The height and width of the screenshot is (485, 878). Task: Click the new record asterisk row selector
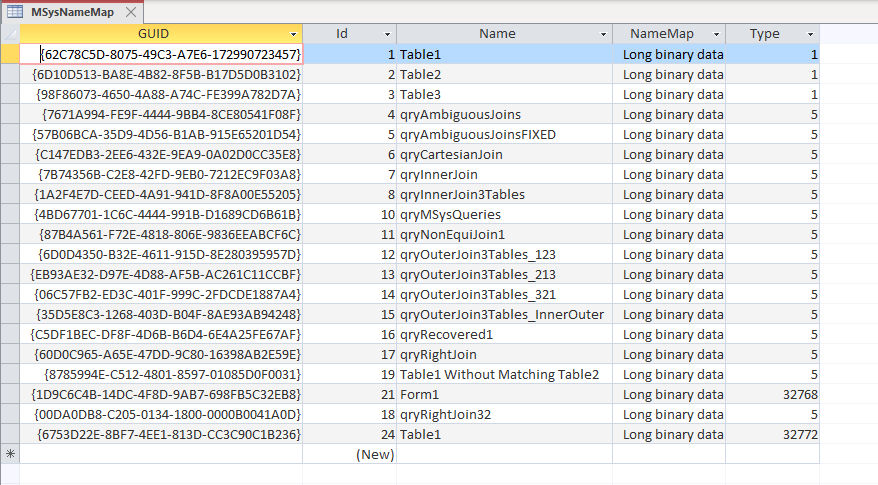(x=10, y=454)
